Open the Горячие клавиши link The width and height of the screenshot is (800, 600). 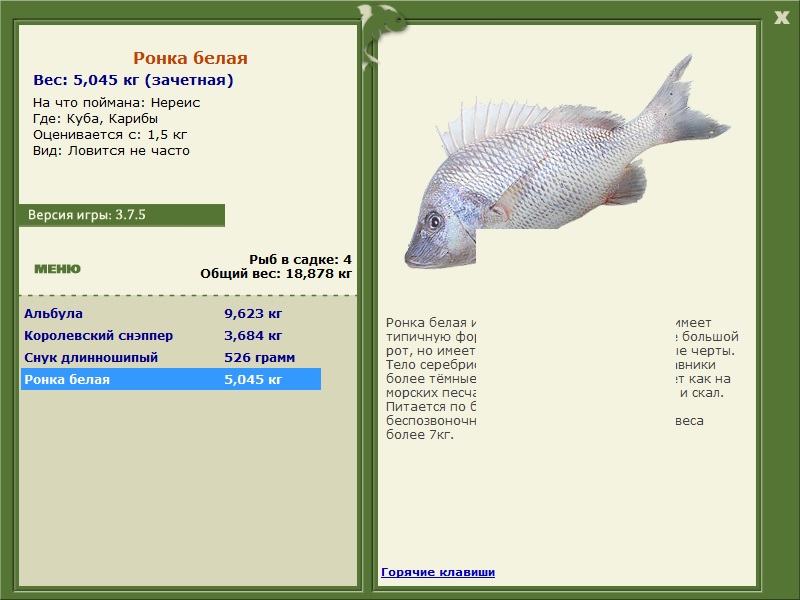tap(438, 572)
